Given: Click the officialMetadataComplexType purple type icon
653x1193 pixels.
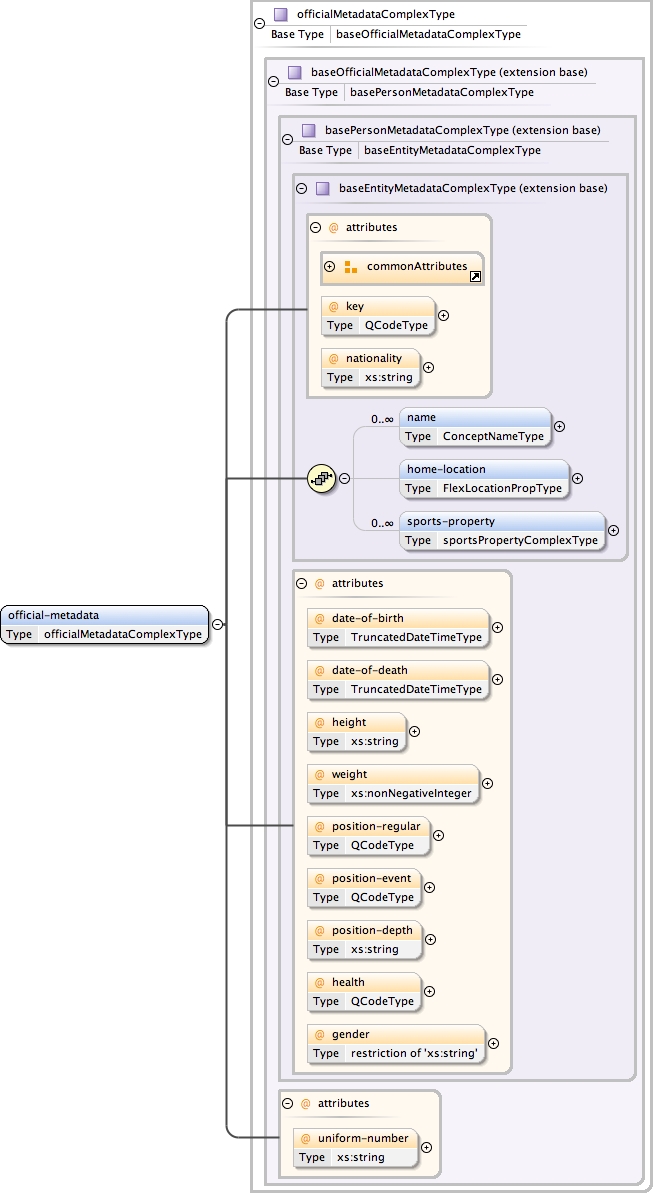Looking at the screenshot, I should (x=281, y=15).
